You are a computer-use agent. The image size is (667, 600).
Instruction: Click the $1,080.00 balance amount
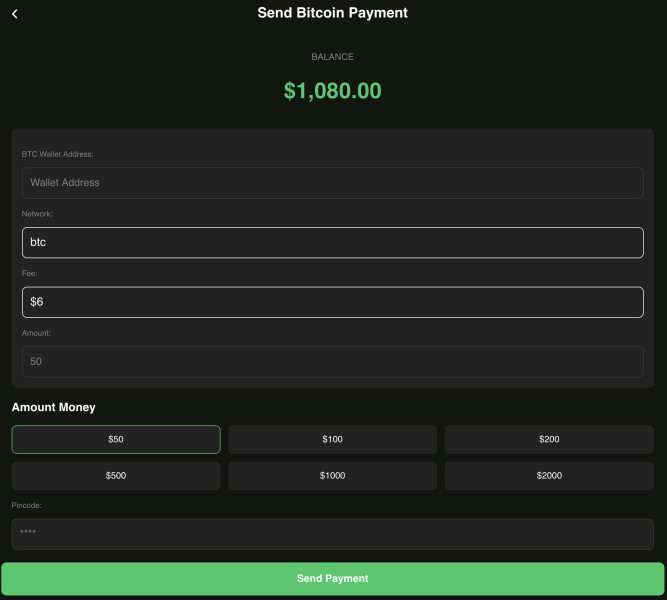click(332, 91)
